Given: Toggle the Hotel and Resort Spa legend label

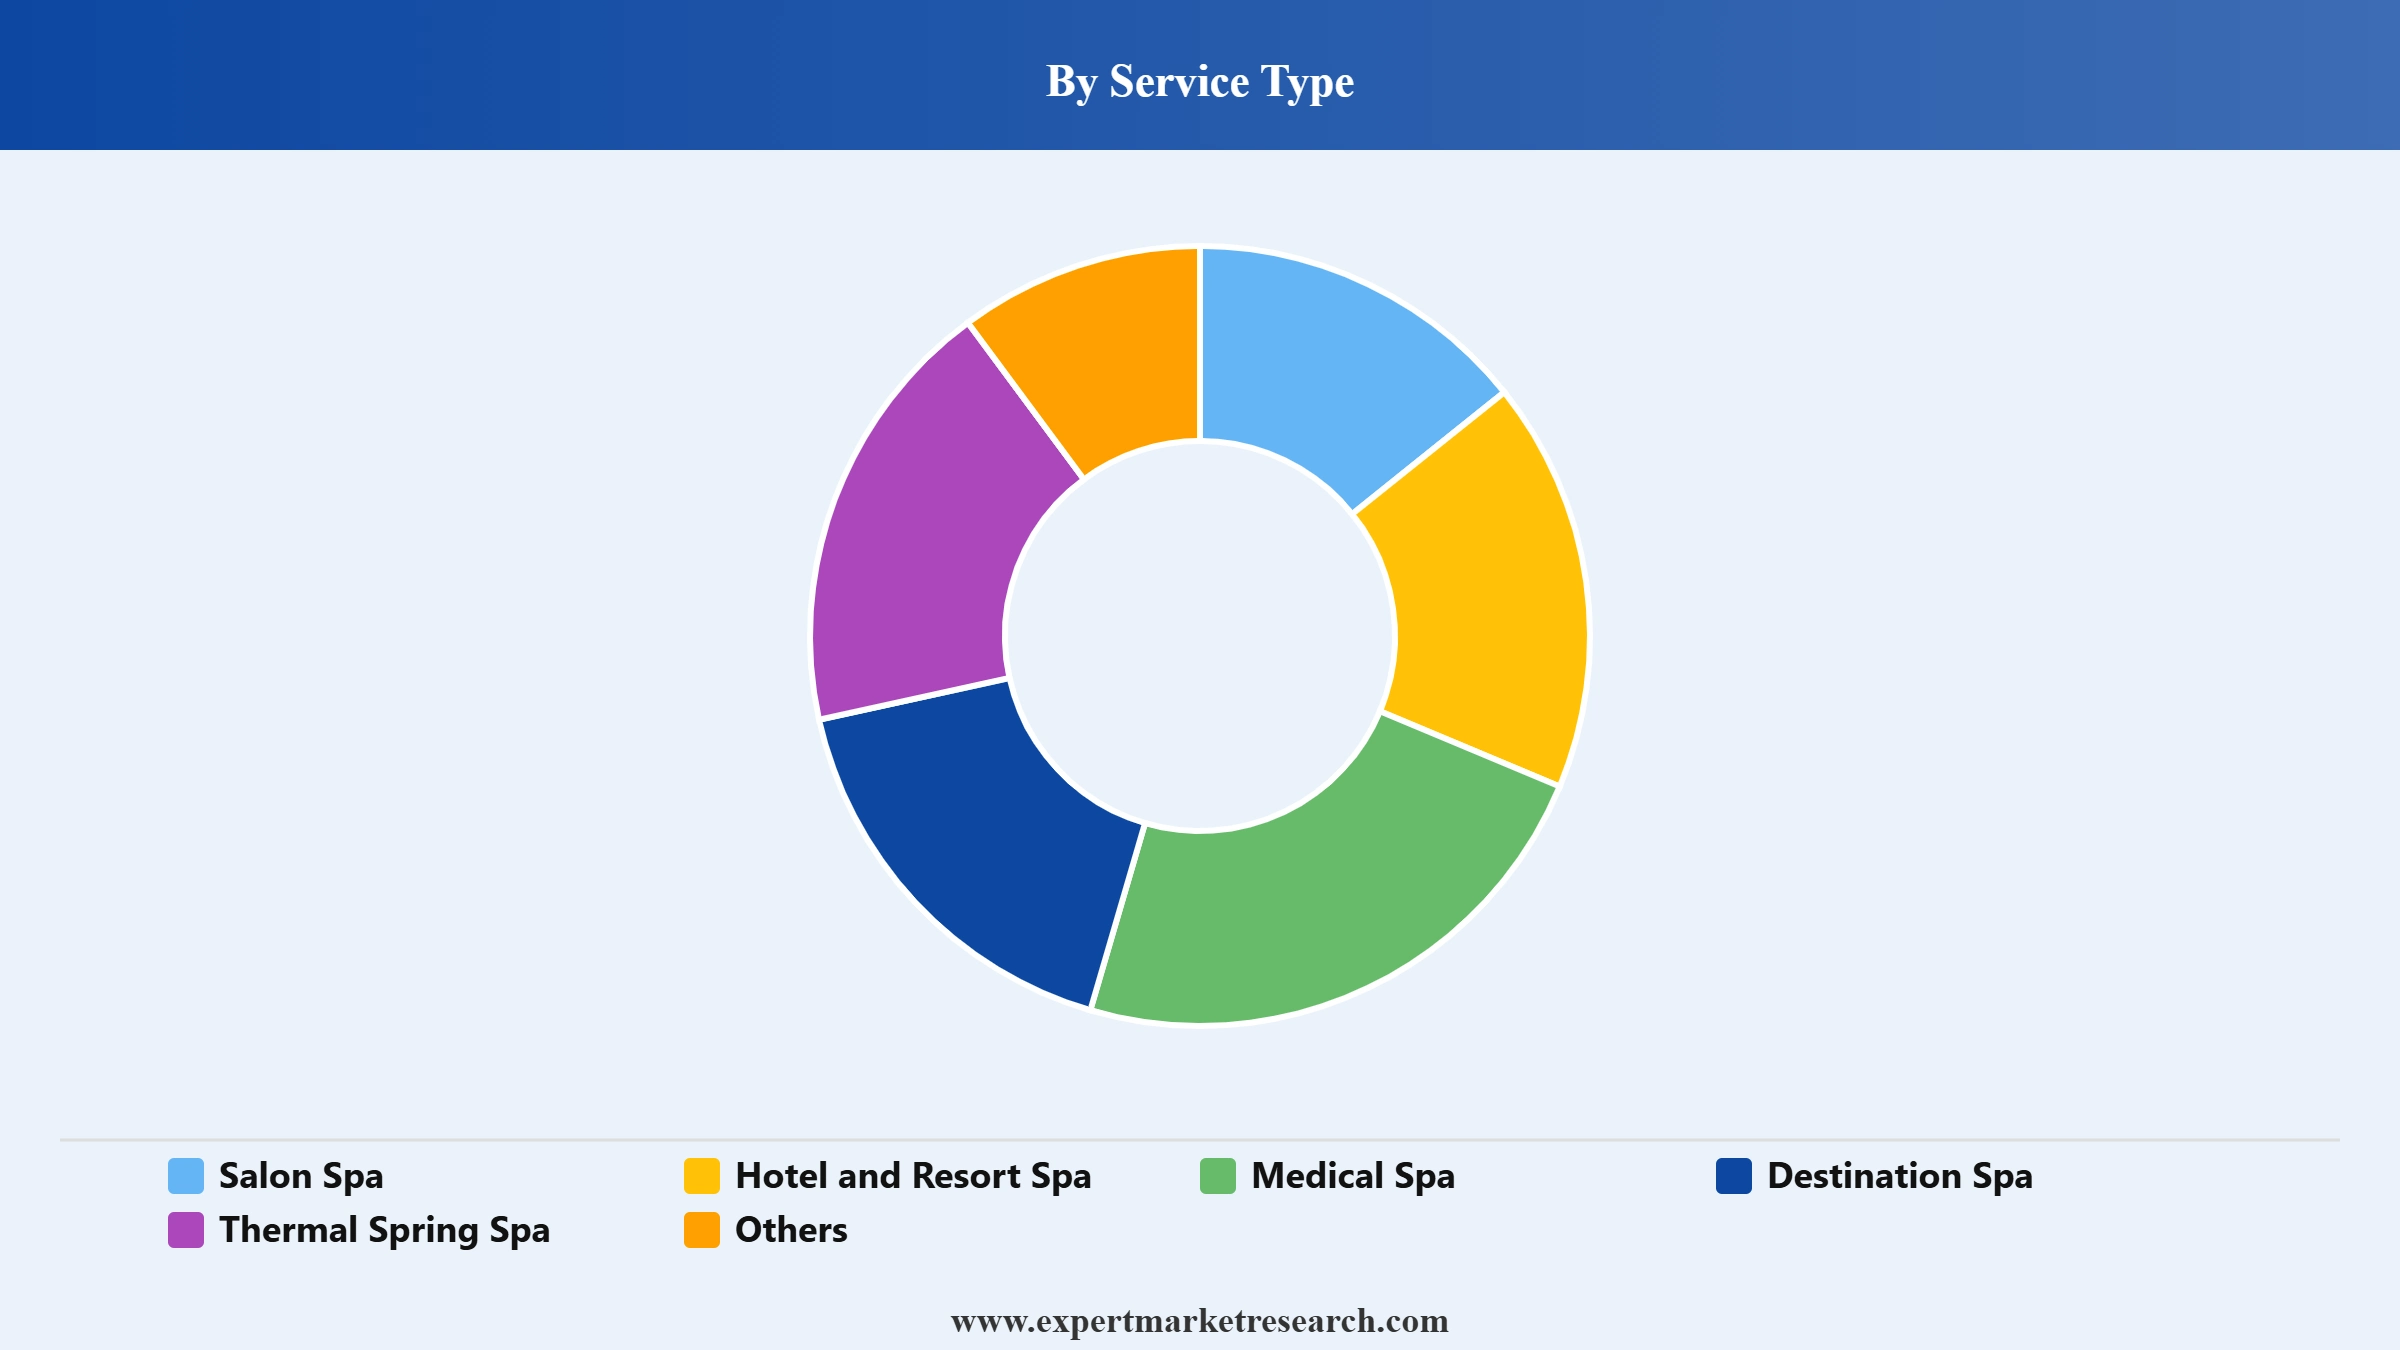Looking at the screenshot, I should [913, 1176].
